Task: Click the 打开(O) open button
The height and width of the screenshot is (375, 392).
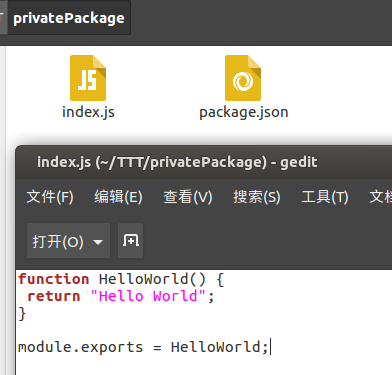Action: (58, 241)
